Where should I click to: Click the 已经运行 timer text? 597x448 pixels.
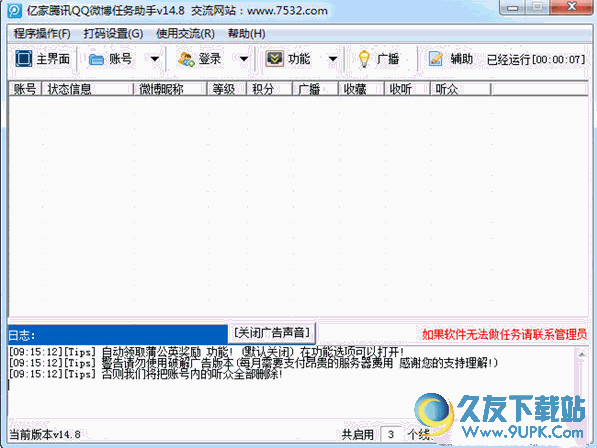click(536, 59)
